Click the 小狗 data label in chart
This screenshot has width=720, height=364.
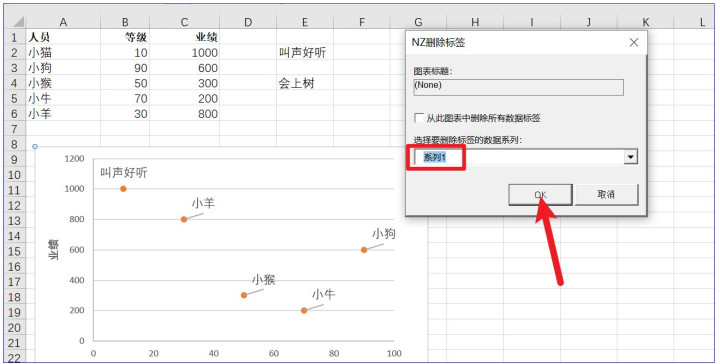click(x=383, y=234)
